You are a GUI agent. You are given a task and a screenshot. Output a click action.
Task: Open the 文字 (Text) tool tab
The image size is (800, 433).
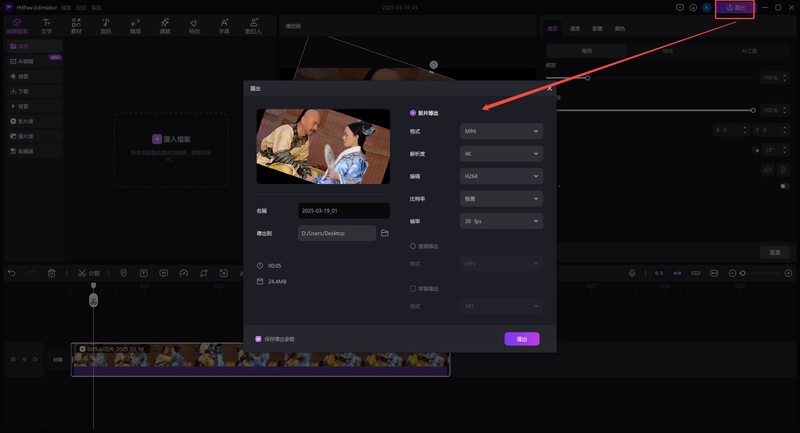[x=46, y=25]
